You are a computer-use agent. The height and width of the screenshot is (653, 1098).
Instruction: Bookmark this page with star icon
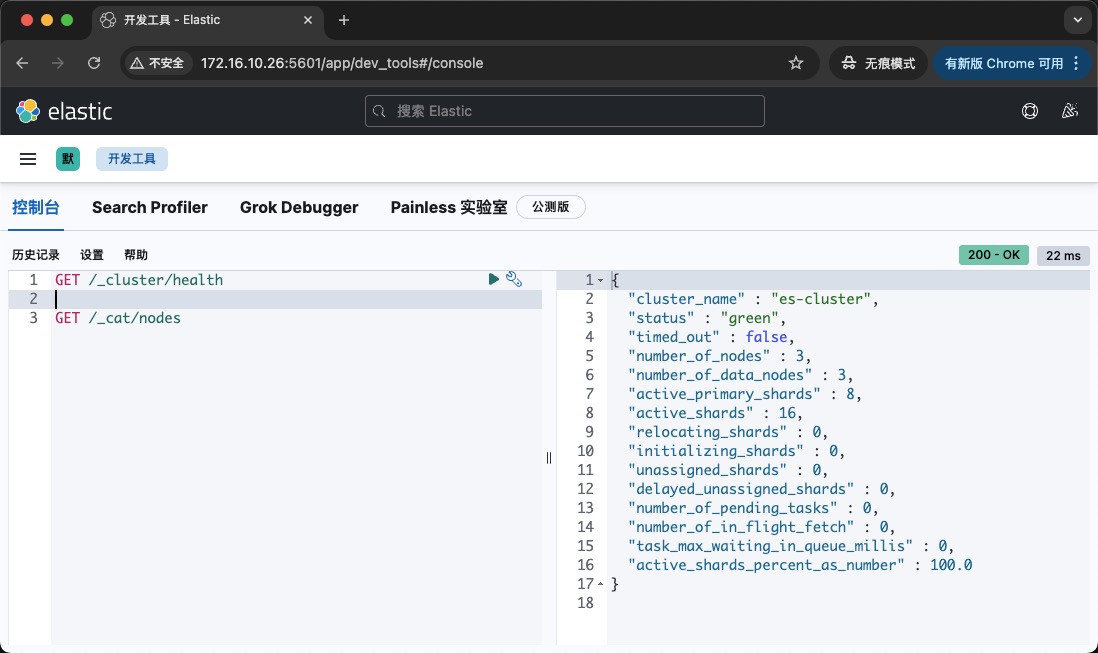pyautogui.click(x=796, y=63)
